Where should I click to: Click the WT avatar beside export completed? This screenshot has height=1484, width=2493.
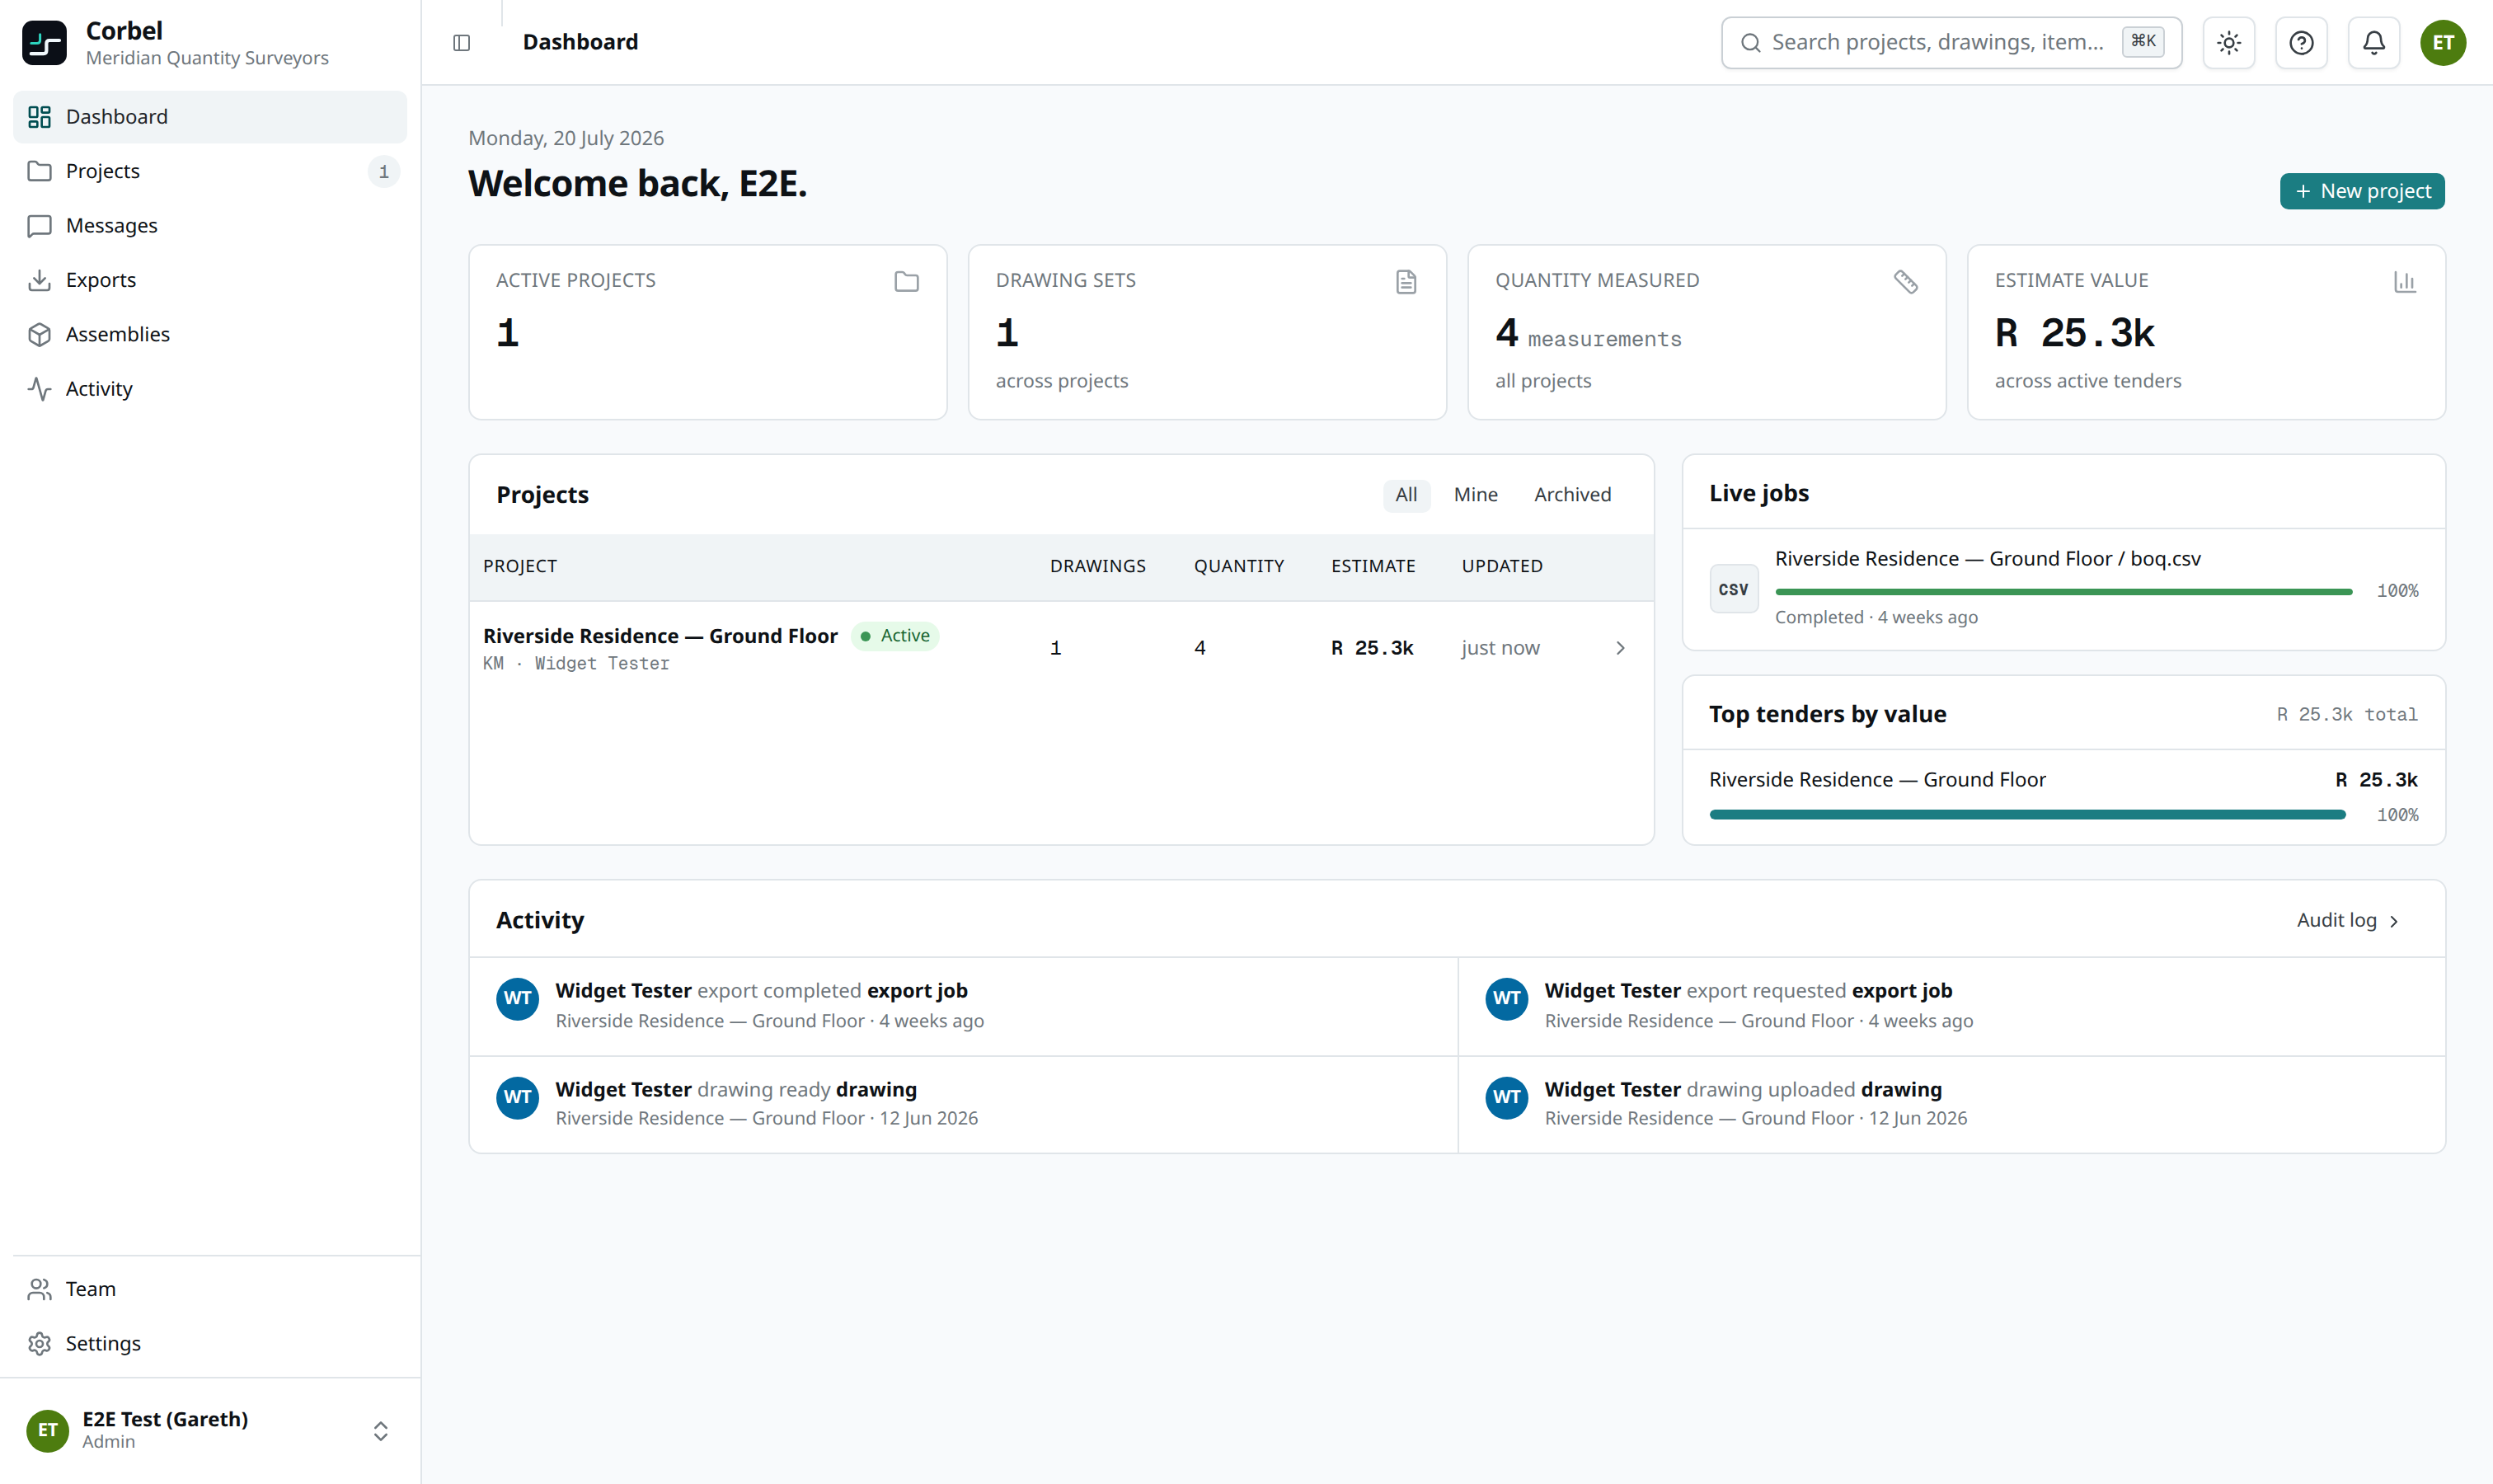[x=517, y=999]
